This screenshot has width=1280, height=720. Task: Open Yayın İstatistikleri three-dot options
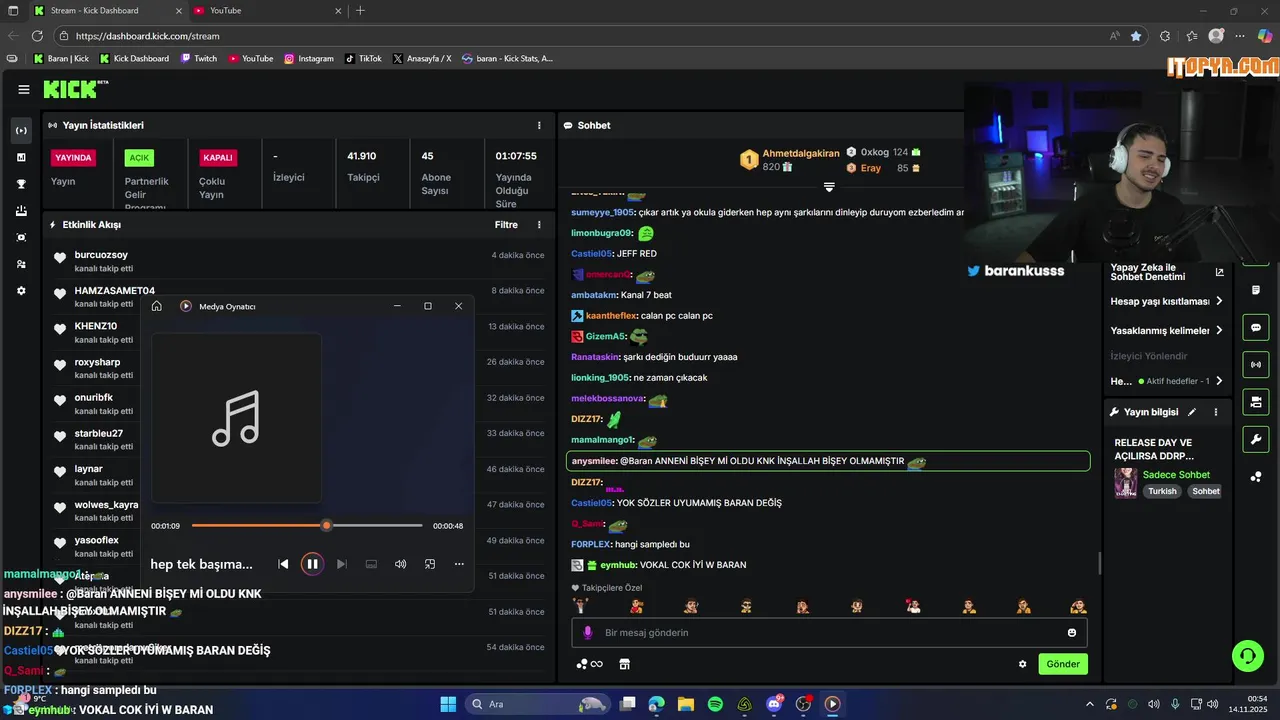539,126
